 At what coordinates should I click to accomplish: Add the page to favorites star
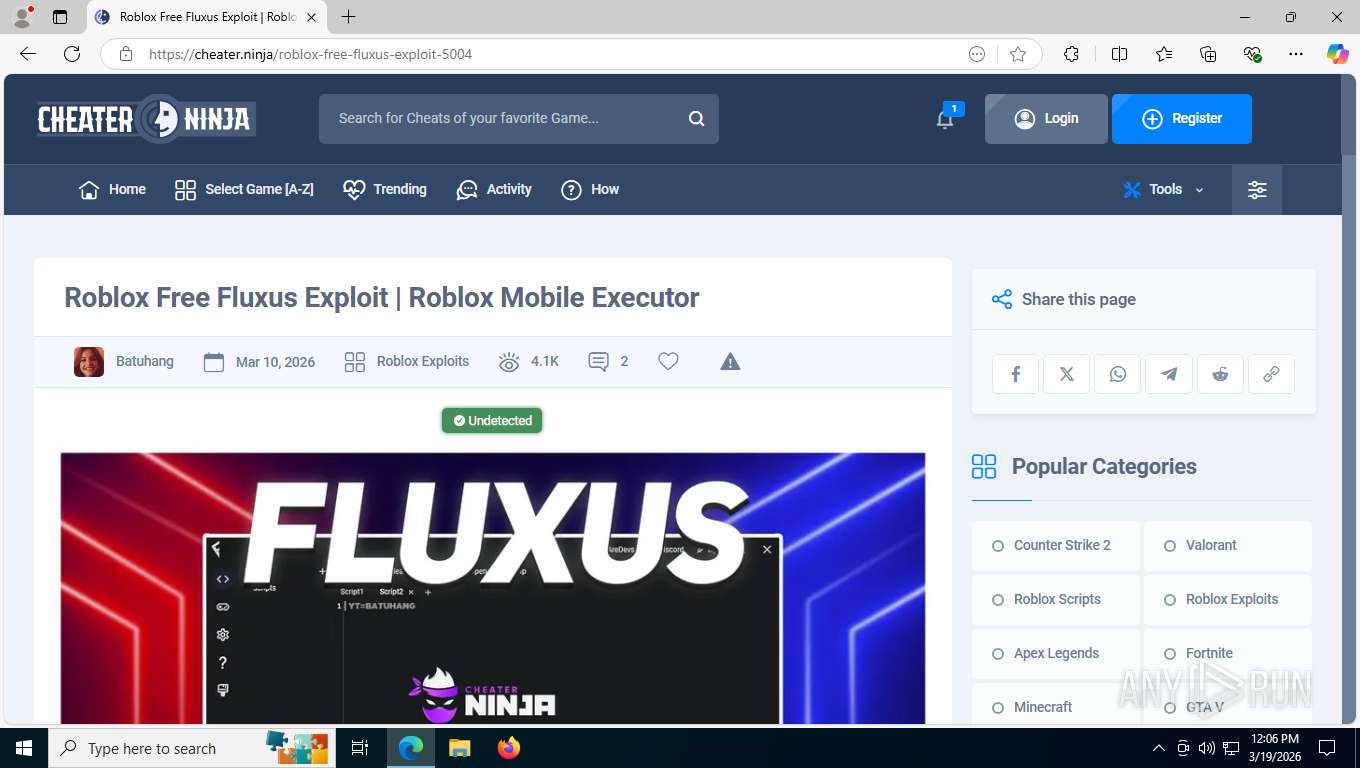(x=1018, y=54)
